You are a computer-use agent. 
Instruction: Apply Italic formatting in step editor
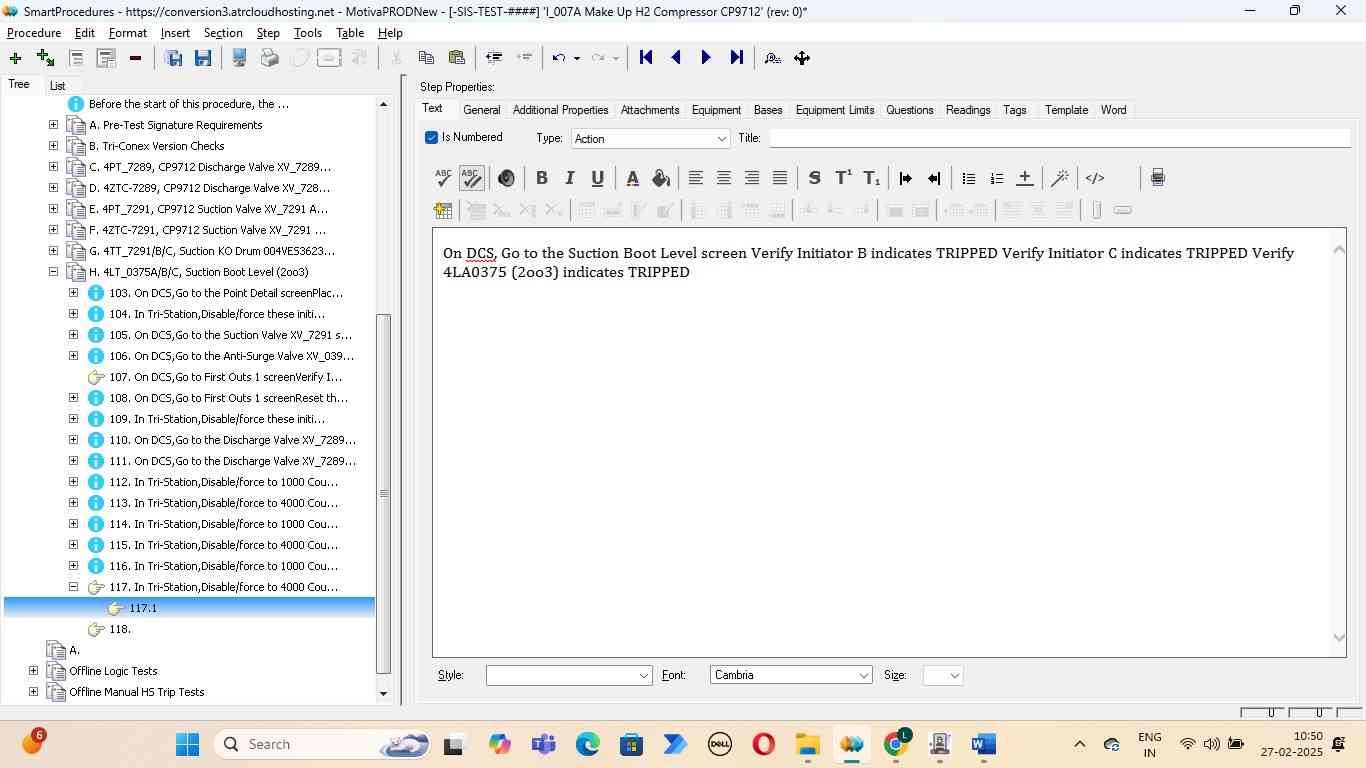(x=569, y=178)
